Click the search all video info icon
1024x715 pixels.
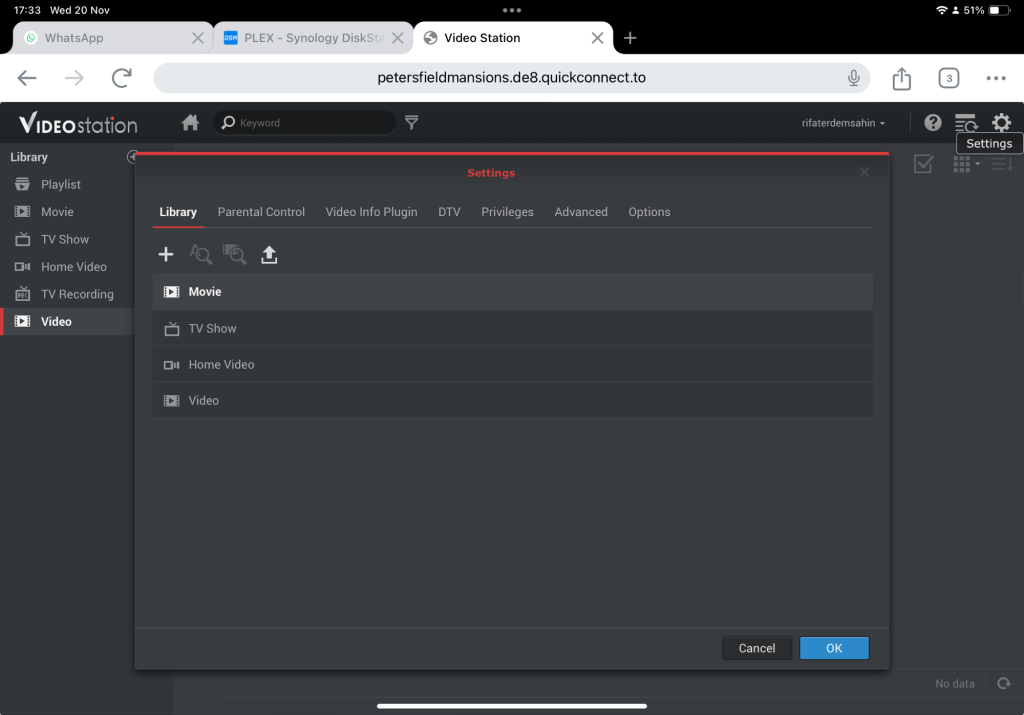point(235,254)
